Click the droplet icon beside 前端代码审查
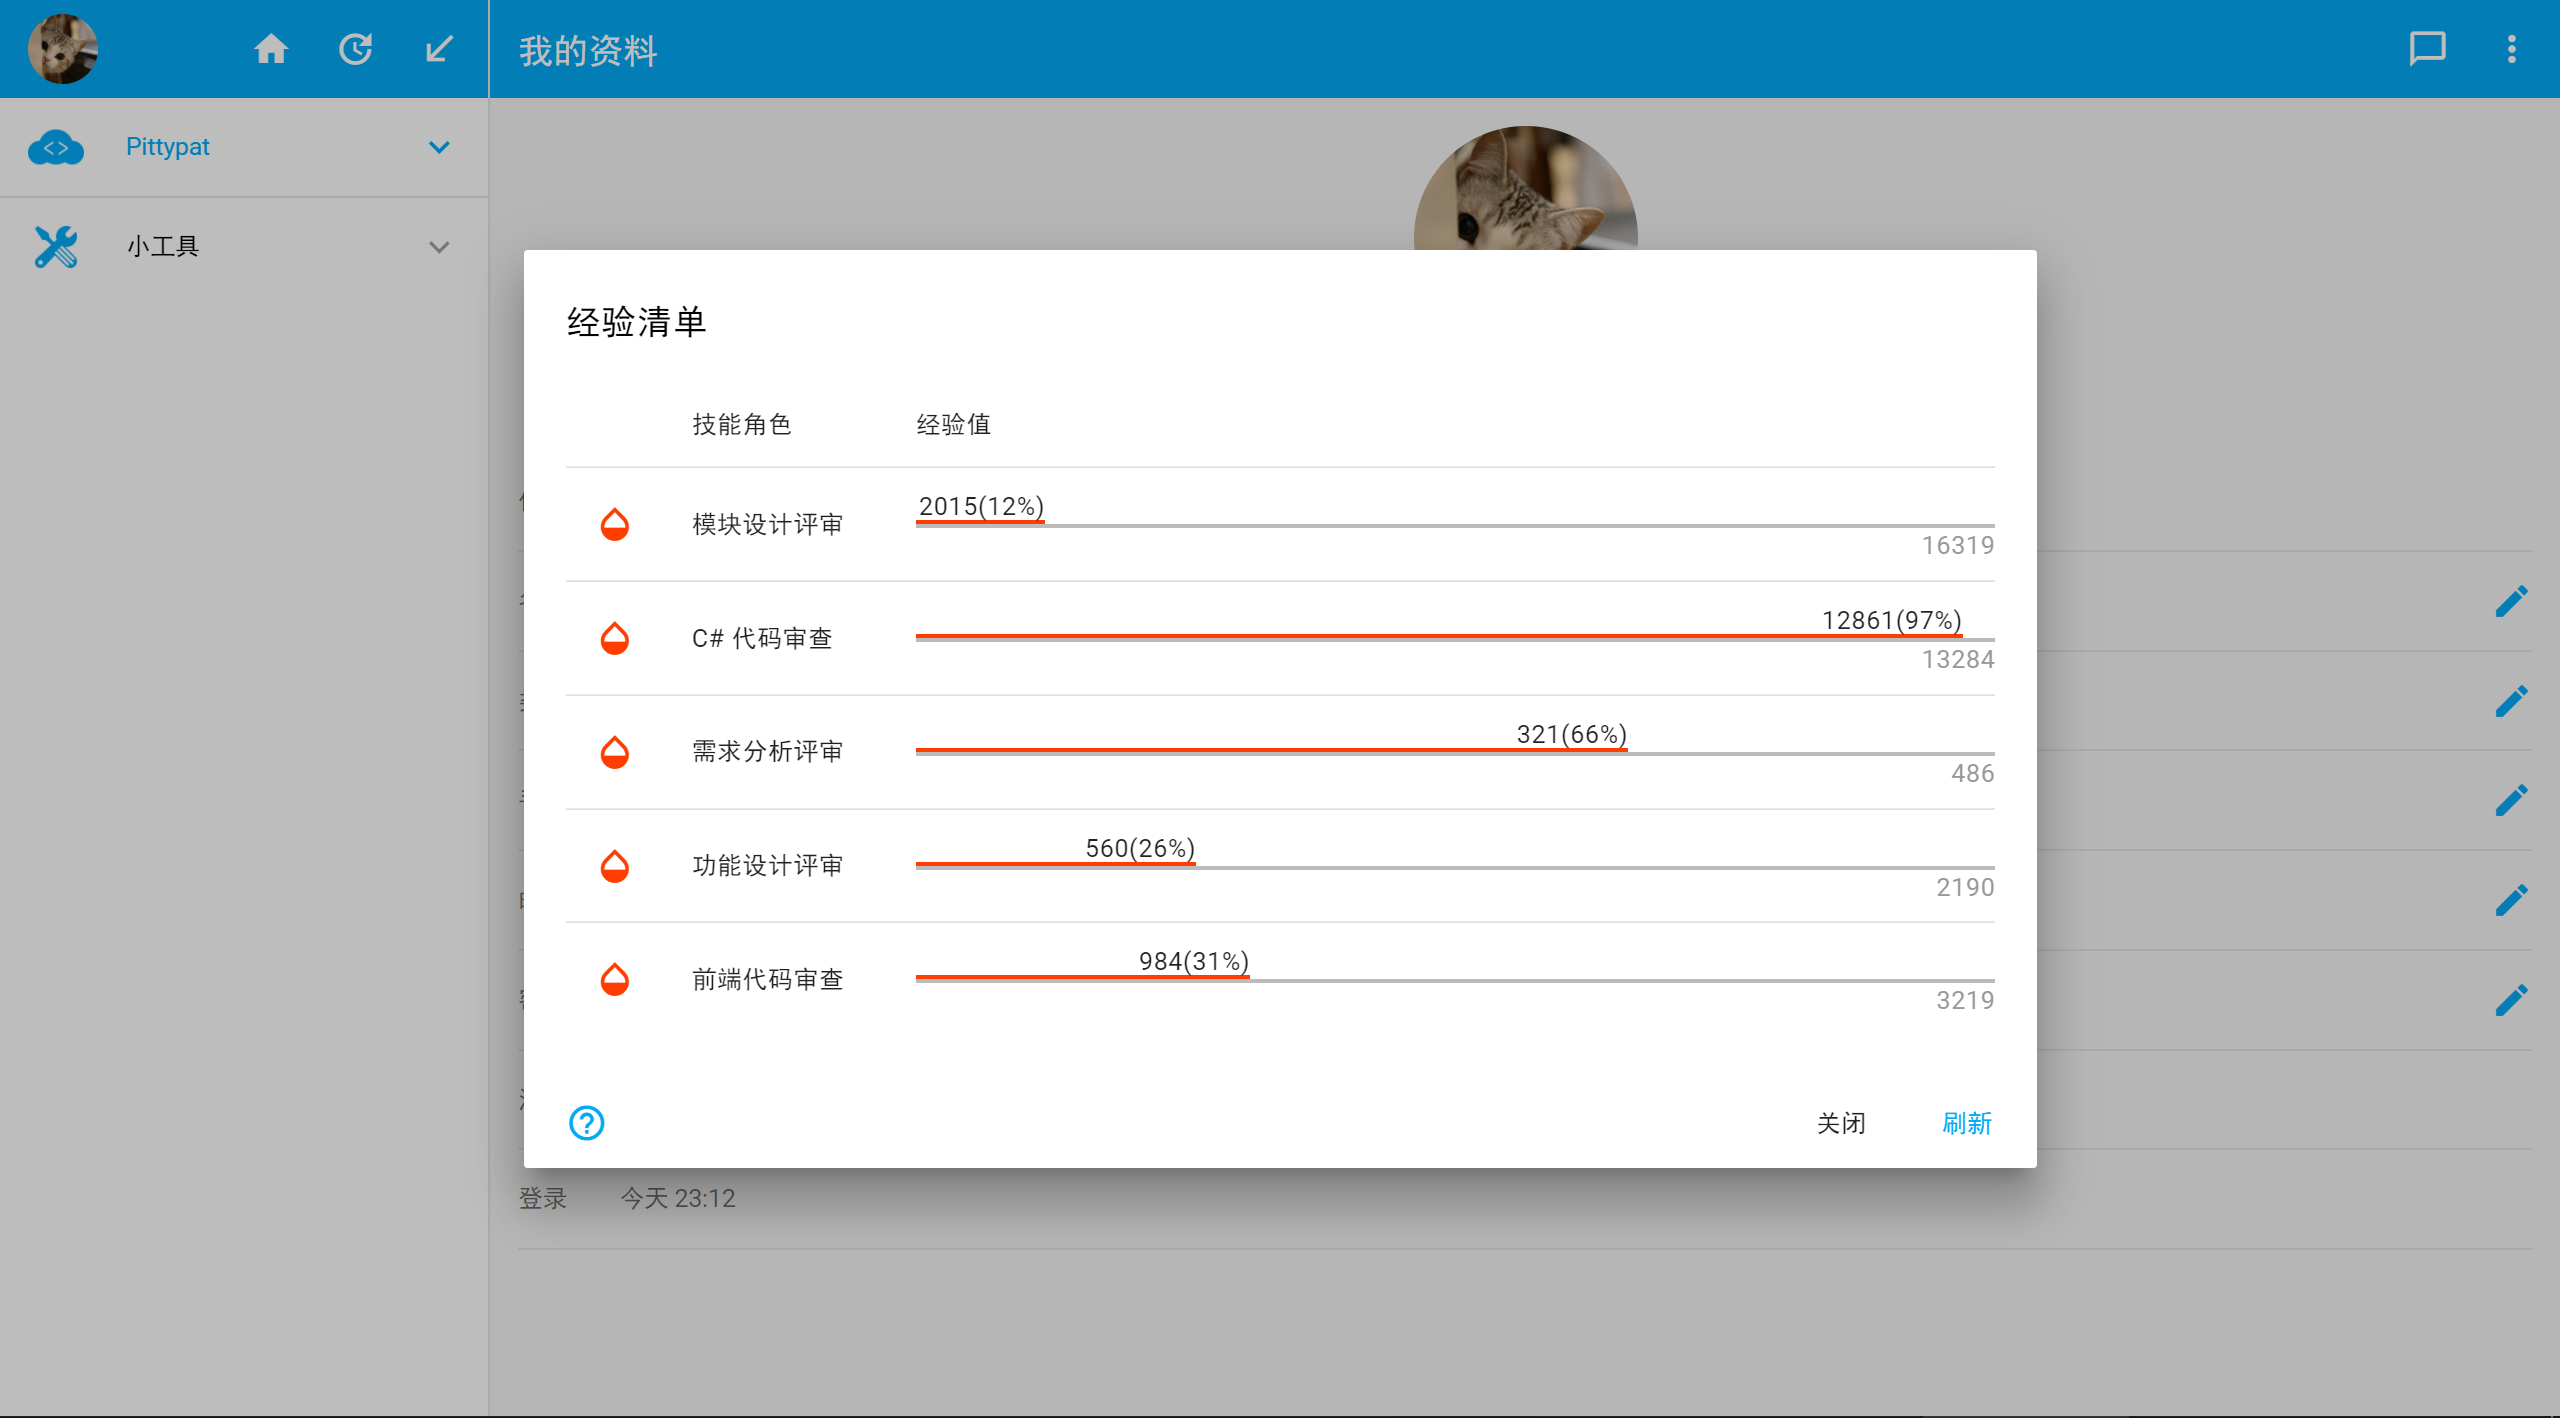This screenshot has height=1418, width=2560. [615, 979]
